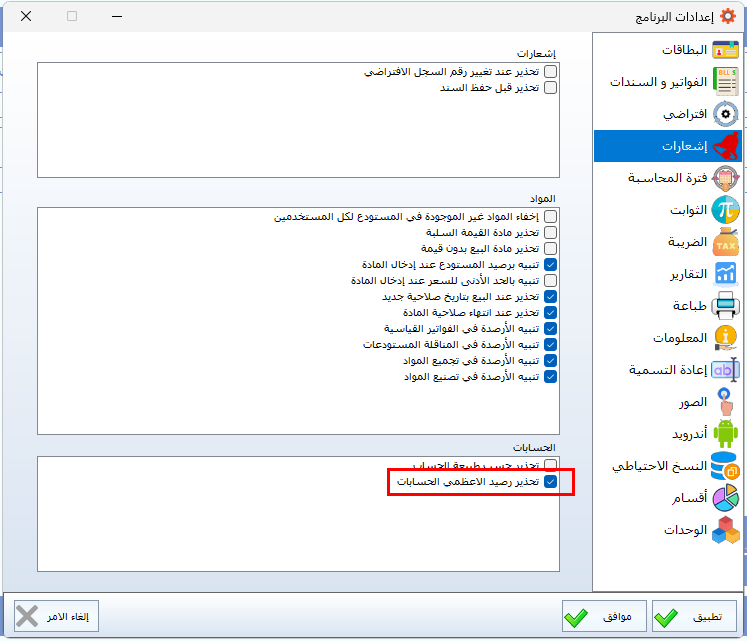Open the أندرويد Android robot icon
747x641 pixels.
(x=725, y=434)
